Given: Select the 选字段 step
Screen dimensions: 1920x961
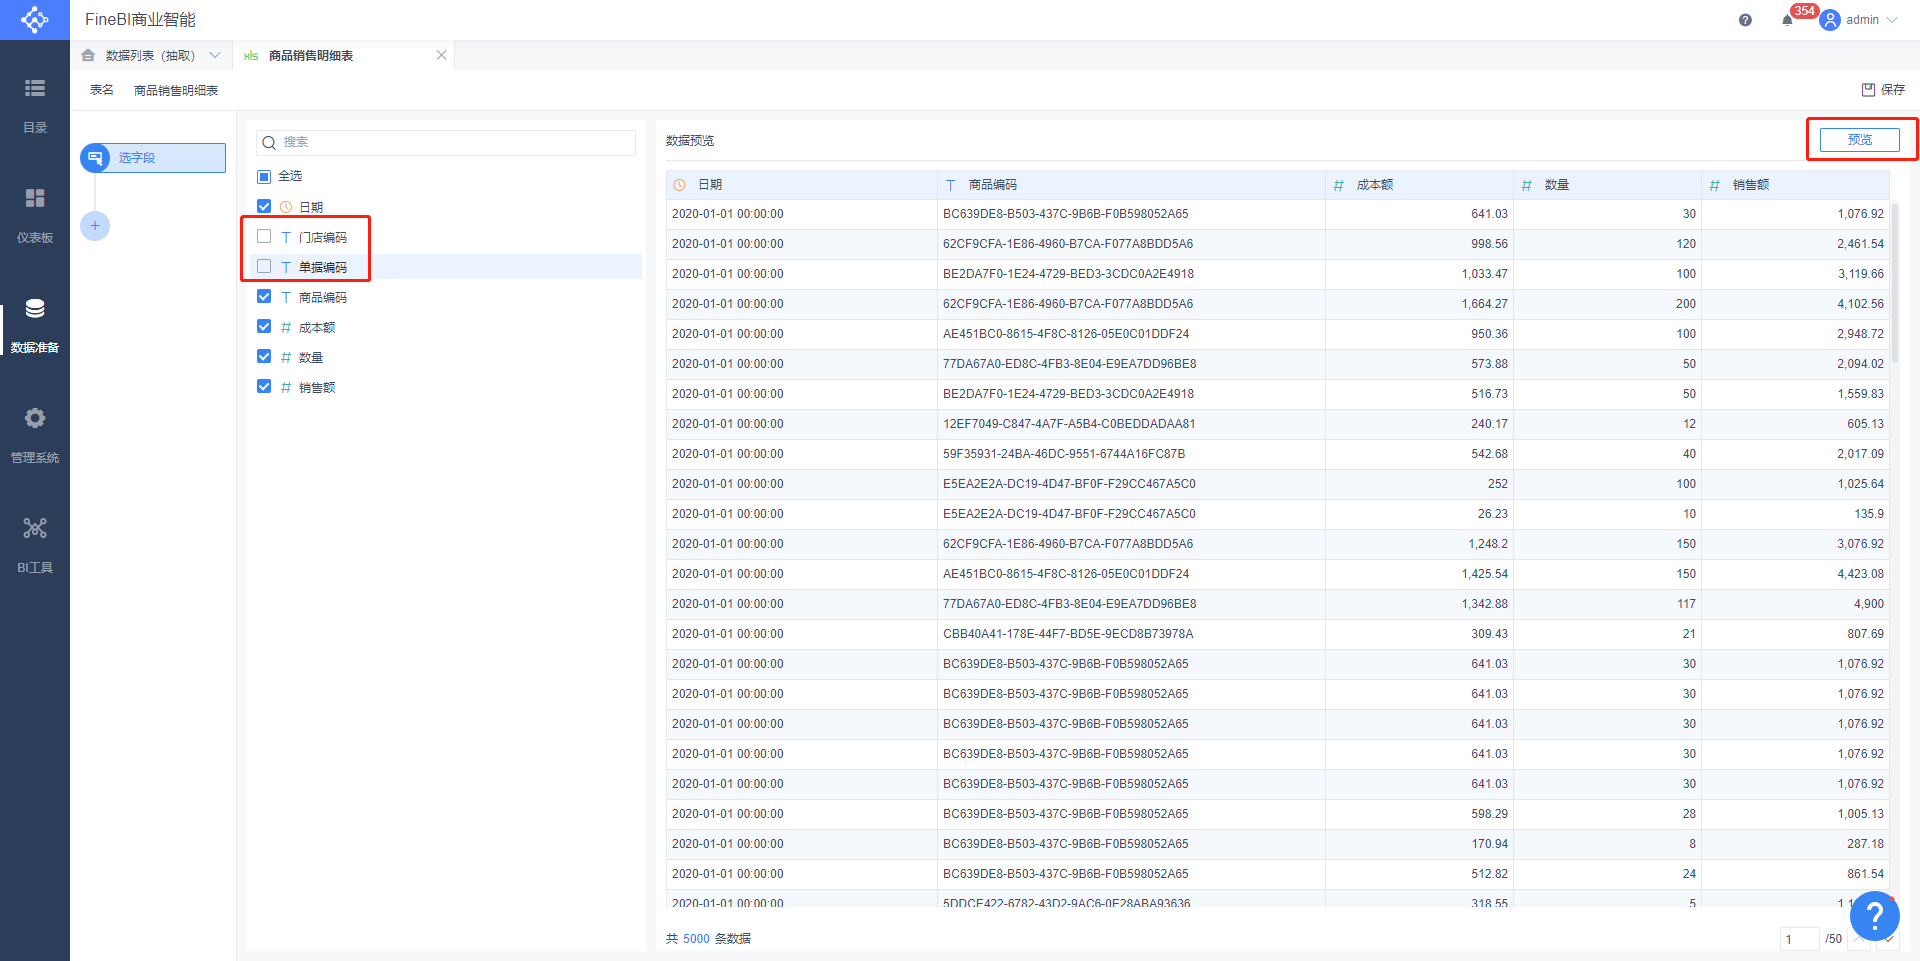Looking at the screenshot, I should [x=153, y=158].
